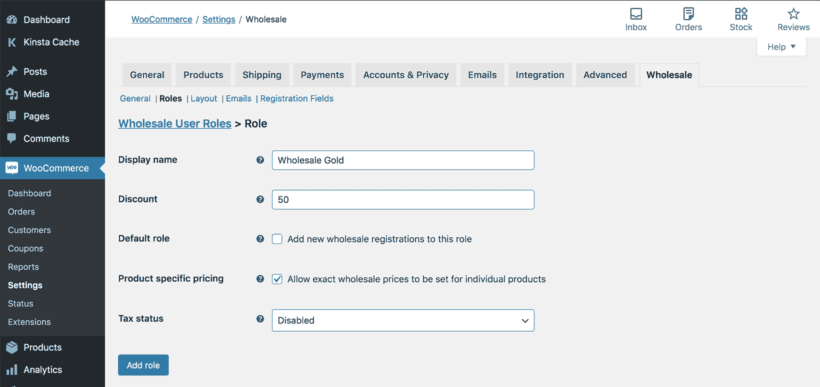Open Settings submenu item in sidebar
The width and height of the screenshot is (820, 387).
coord(25,285)
